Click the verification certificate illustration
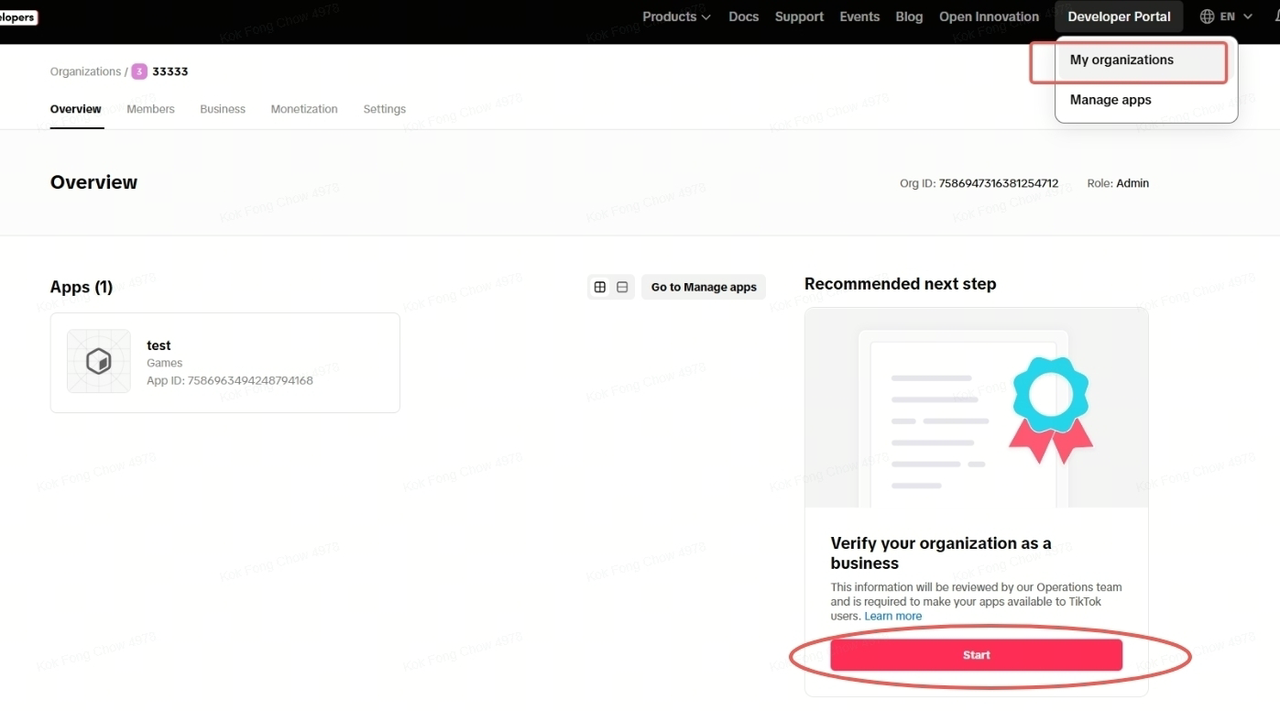 [976, 408]
